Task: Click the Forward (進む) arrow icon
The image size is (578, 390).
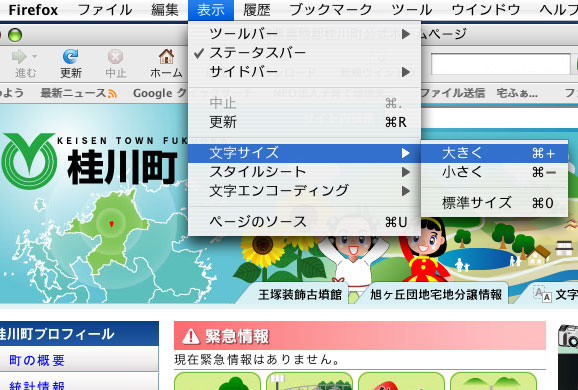Action: pyautogui.click(x=19, y=56)
